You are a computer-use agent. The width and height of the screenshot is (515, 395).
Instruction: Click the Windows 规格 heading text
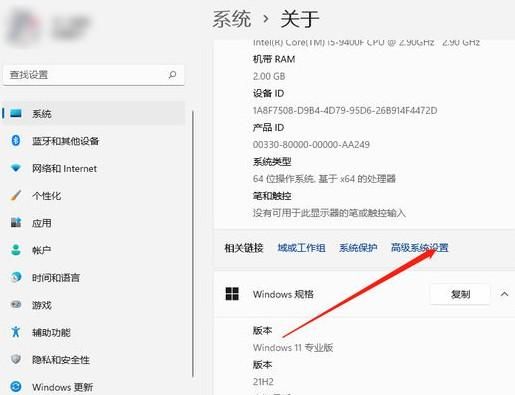(x=283, y=294)
